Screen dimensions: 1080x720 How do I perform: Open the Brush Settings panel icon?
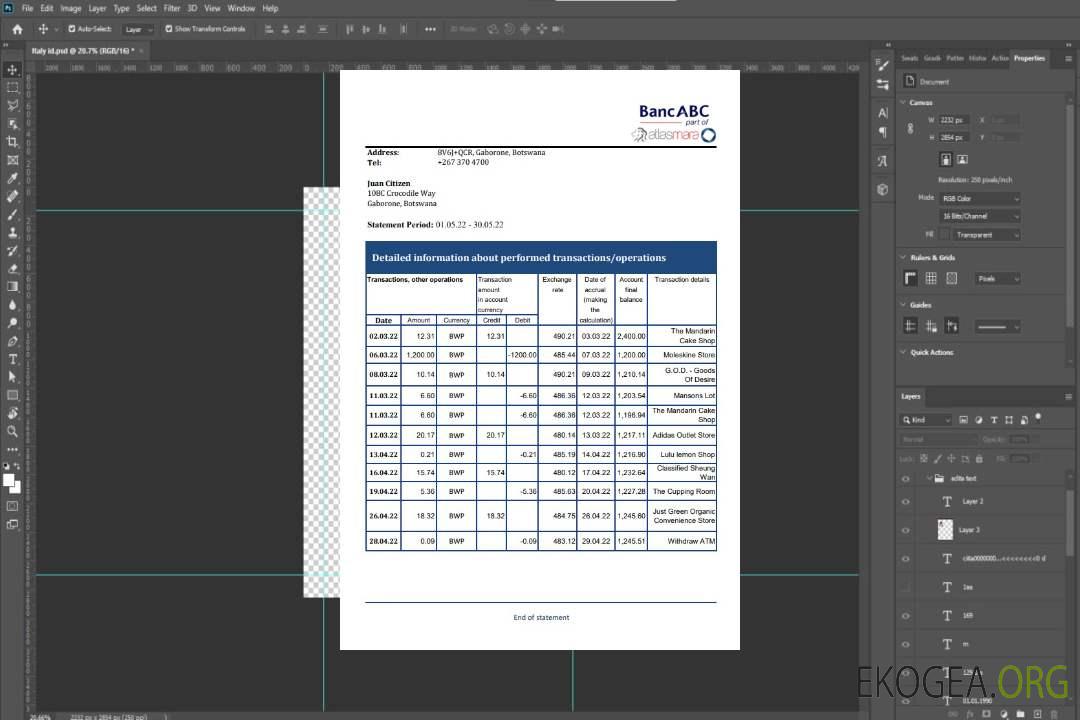tap(883, 65)
